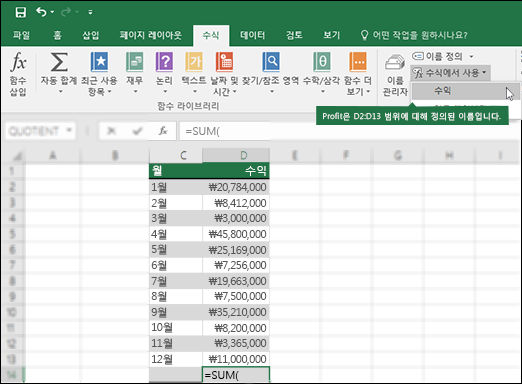The image size is (522, 384).
Task: Click the 함수 삽입 fx icon
Action: tap(18, 62)
